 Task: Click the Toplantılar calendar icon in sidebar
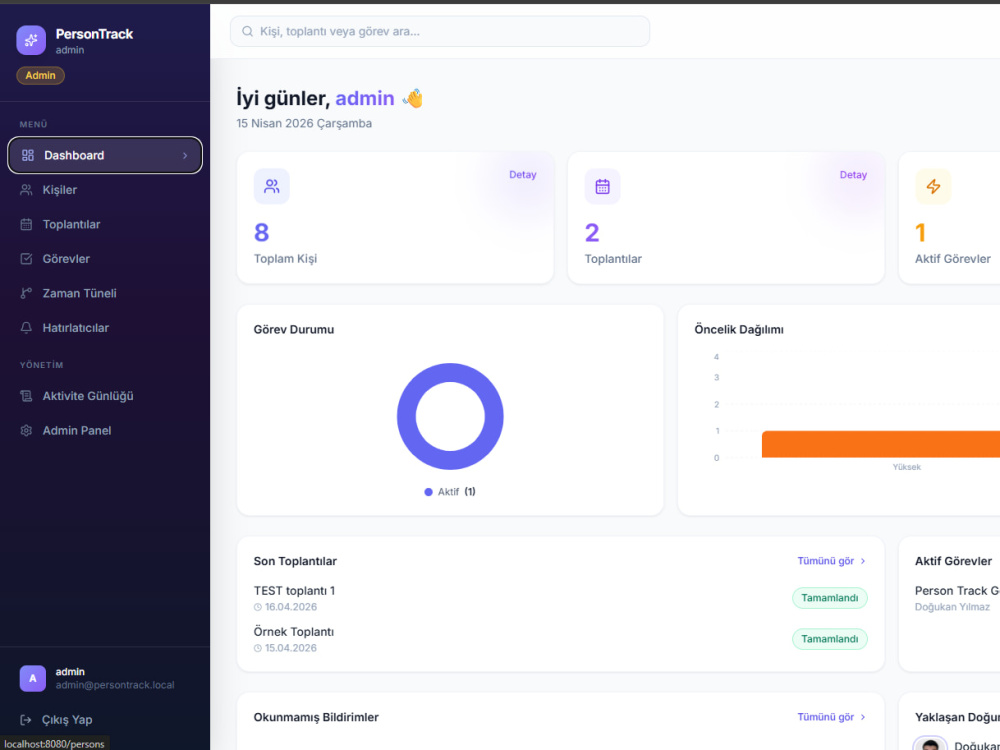pyautogui.click(x=26, y=224)
